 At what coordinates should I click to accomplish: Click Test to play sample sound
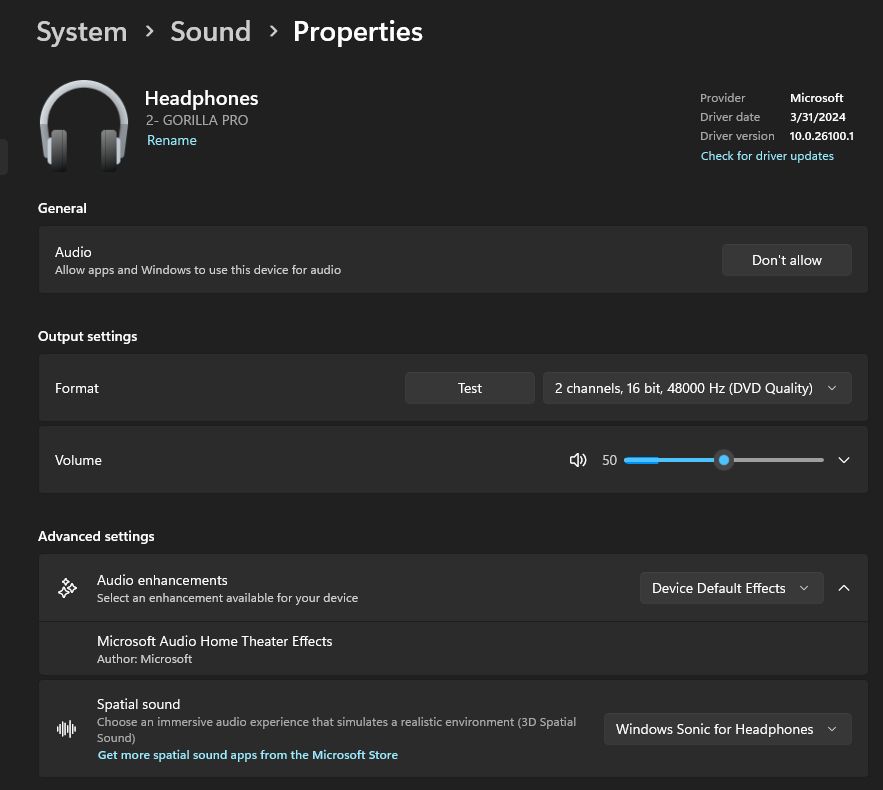(469, 388)
